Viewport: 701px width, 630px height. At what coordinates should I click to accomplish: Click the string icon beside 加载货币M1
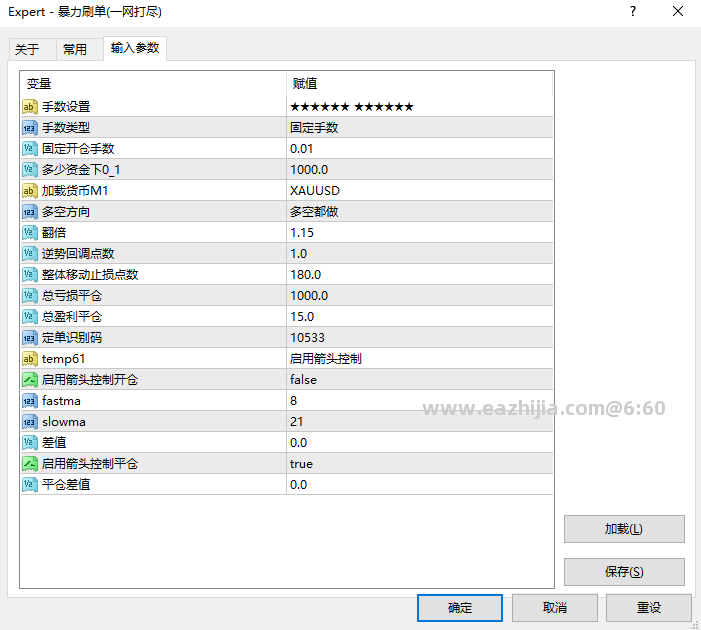point(30,191)
